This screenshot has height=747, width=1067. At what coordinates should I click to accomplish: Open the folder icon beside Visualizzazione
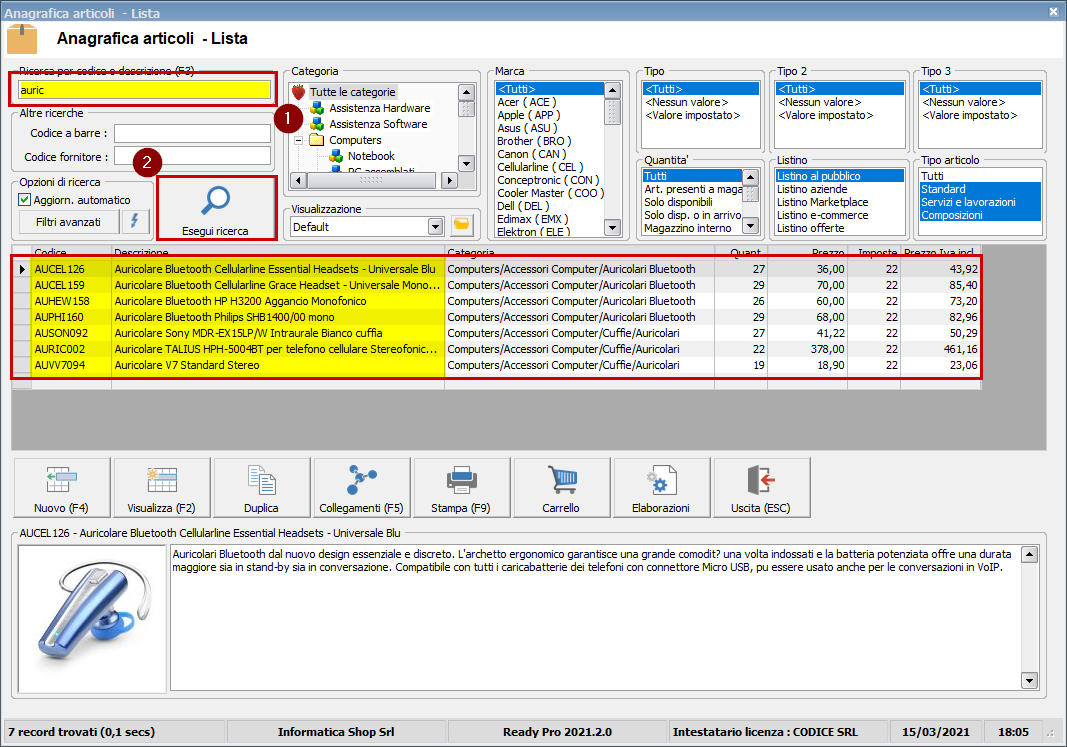(461, 226)
